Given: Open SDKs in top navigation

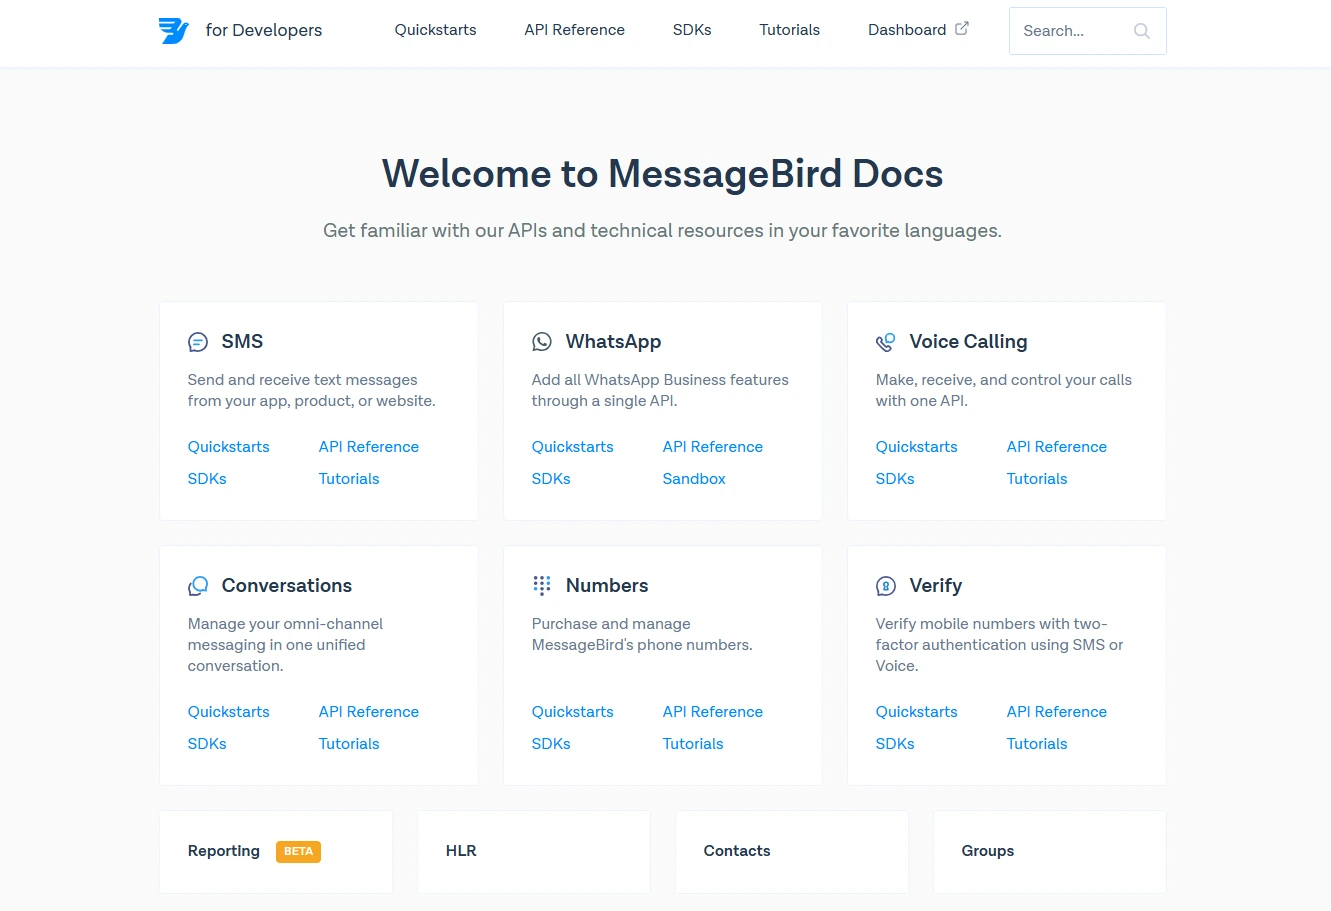Looking at the screenshot, I should pyautogui.click(x=692, y=30).
